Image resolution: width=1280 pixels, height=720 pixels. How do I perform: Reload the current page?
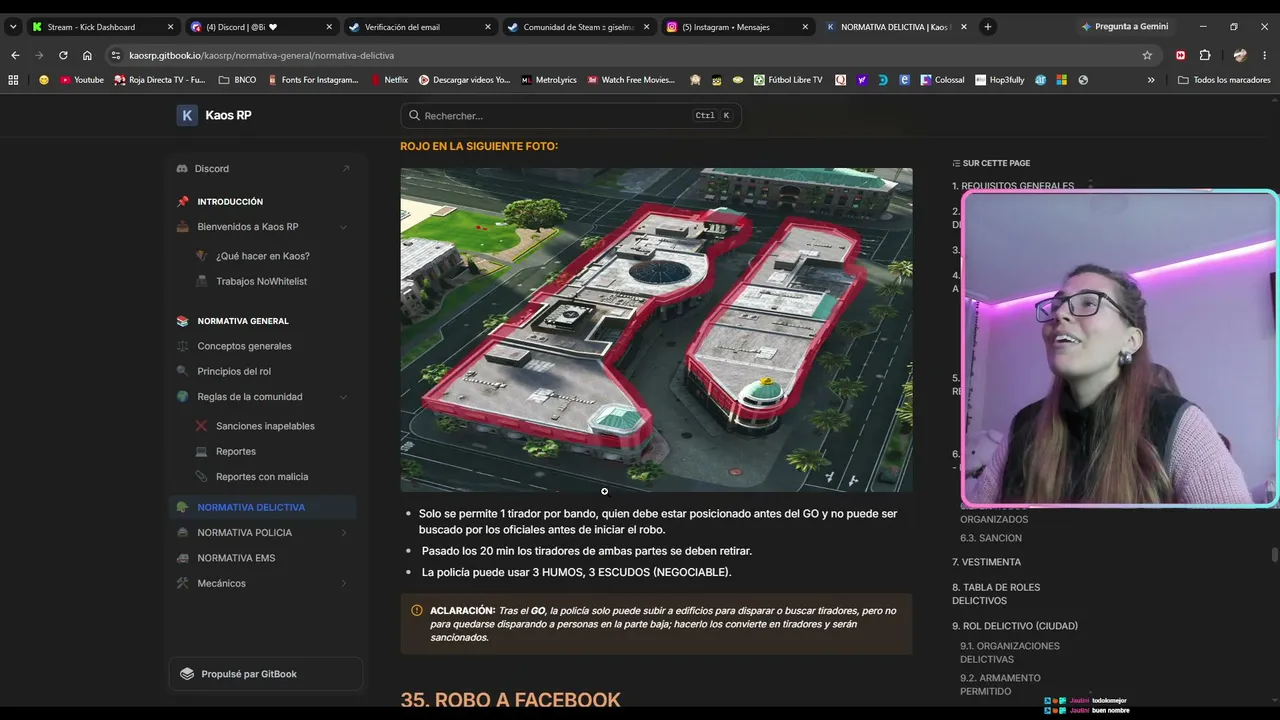tap(63, 55)
